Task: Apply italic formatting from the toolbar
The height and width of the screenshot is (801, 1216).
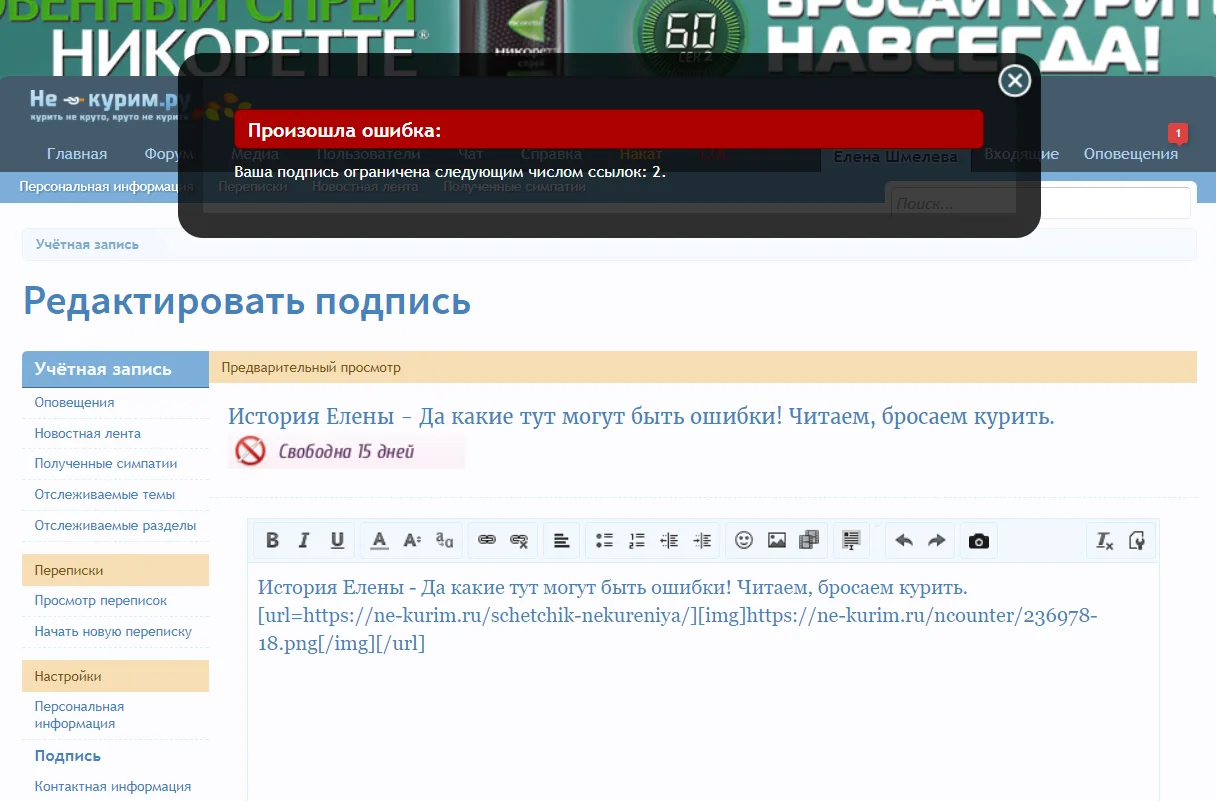Action: tap(304, 540)
